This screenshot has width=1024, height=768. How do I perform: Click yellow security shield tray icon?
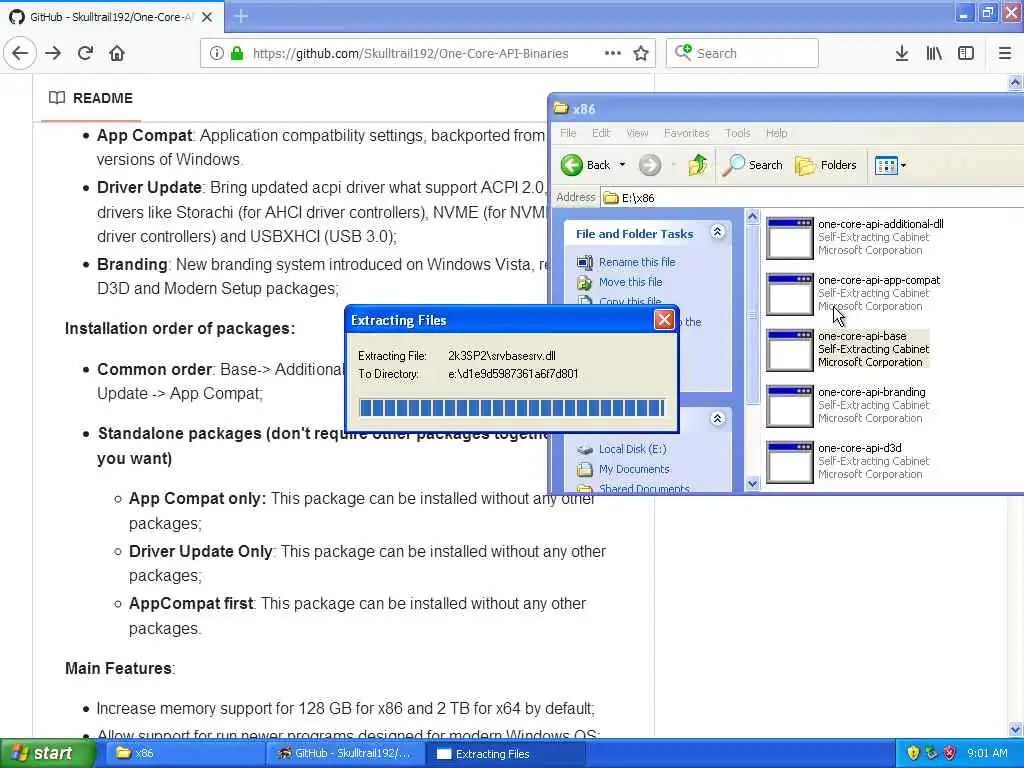[x=913, y=754]
